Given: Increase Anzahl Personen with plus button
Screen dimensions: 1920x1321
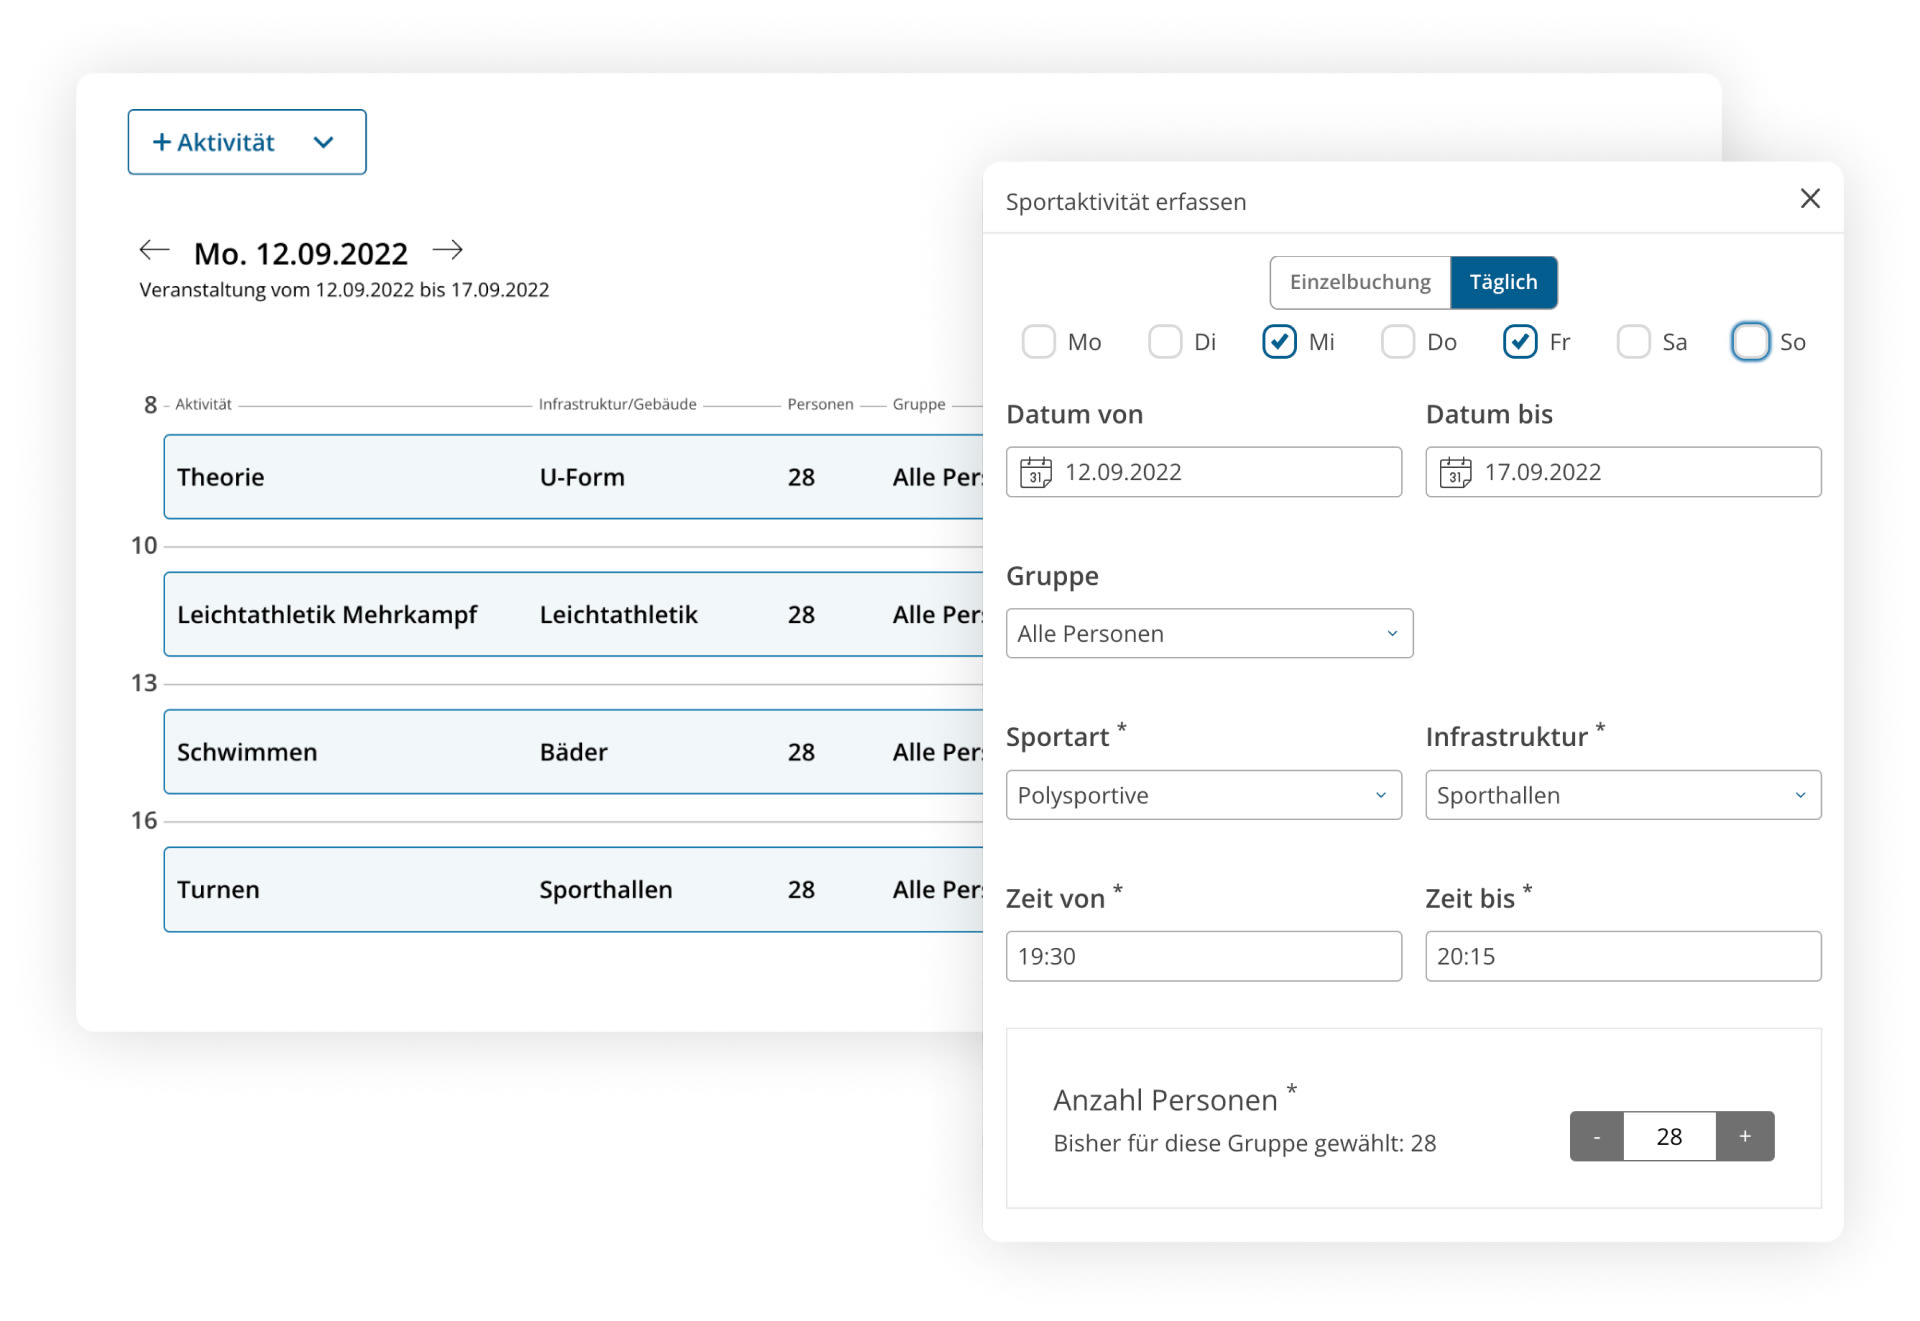Looking at the screenshot, I should pos(1744,1136).
